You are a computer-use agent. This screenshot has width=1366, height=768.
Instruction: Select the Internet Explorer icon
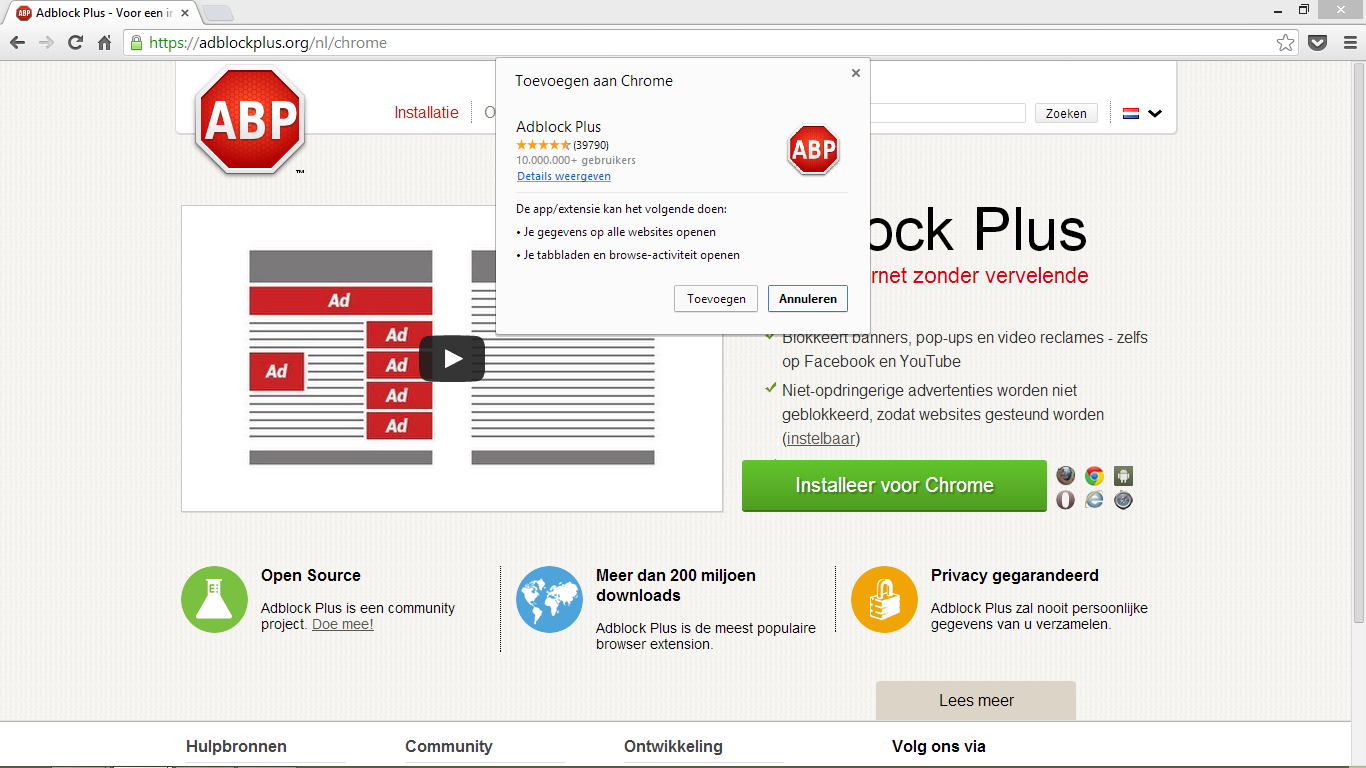click(x=1095, y=500)
